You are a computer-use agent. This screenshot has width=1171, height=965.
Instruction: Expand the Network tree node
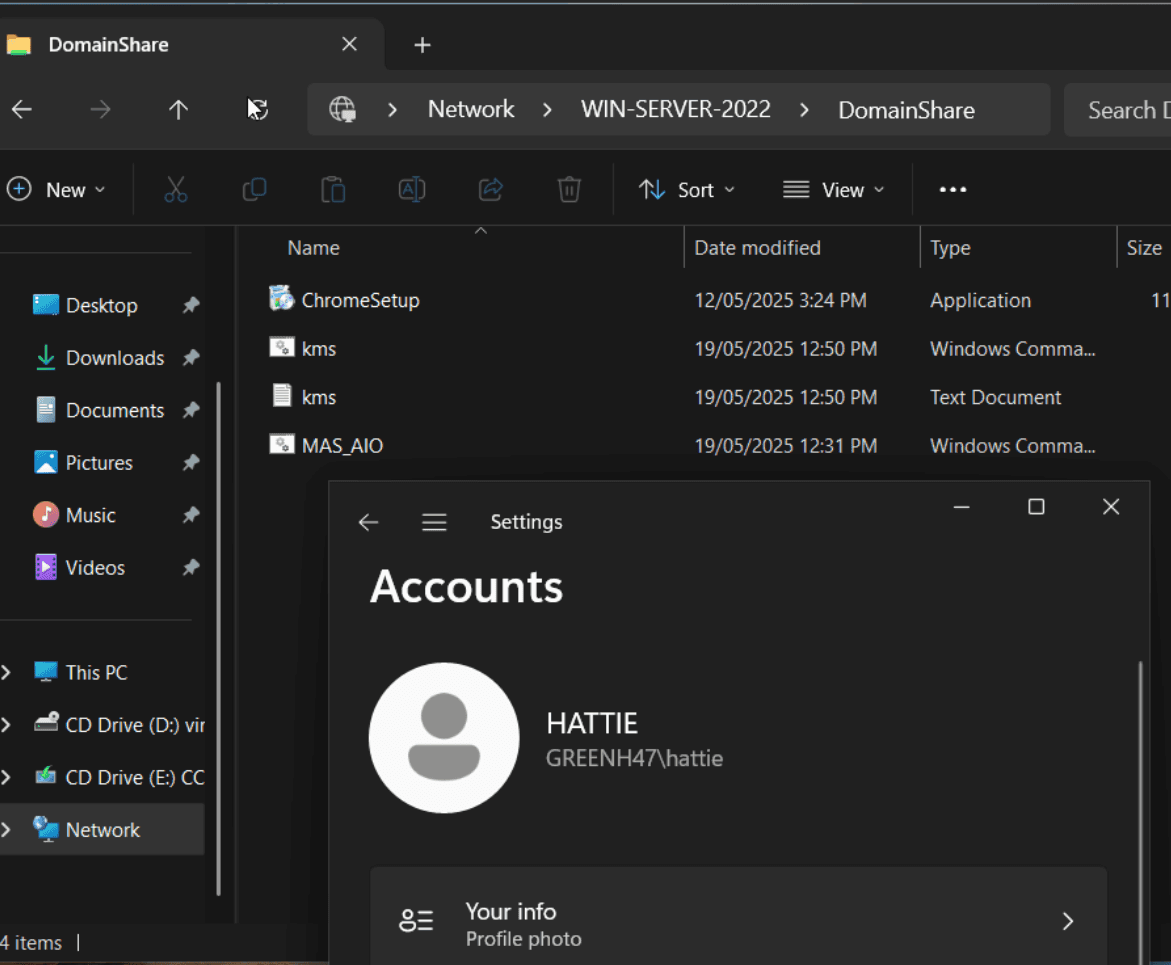click(x=6, y=830)
